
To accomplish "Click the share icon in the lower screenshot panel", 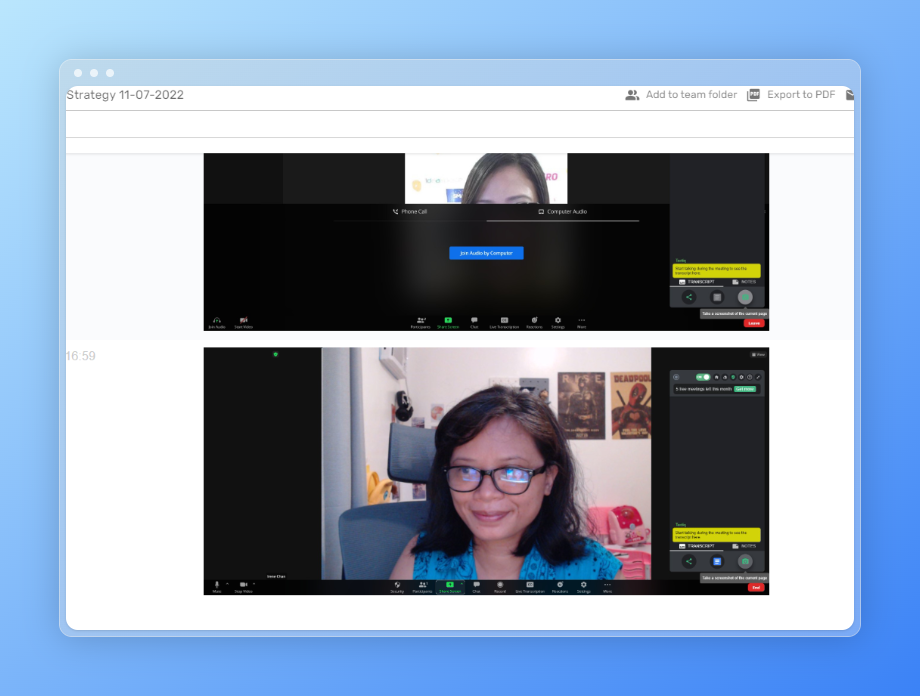I will click(689, 561).
